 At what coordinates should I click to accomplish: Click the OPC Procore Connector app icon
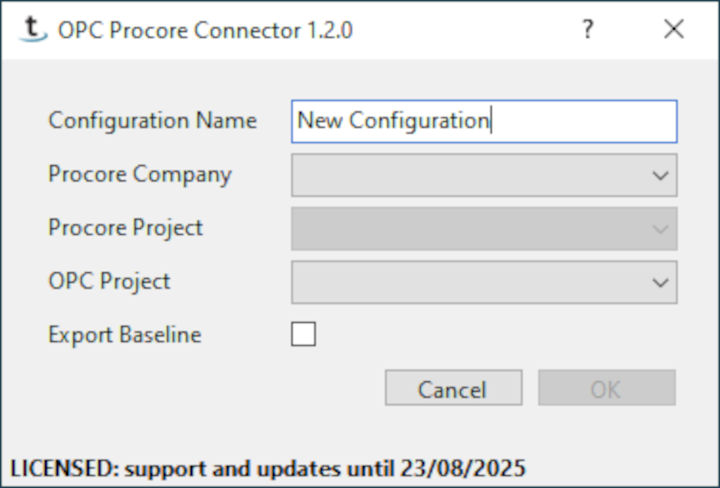coord(32,30)
